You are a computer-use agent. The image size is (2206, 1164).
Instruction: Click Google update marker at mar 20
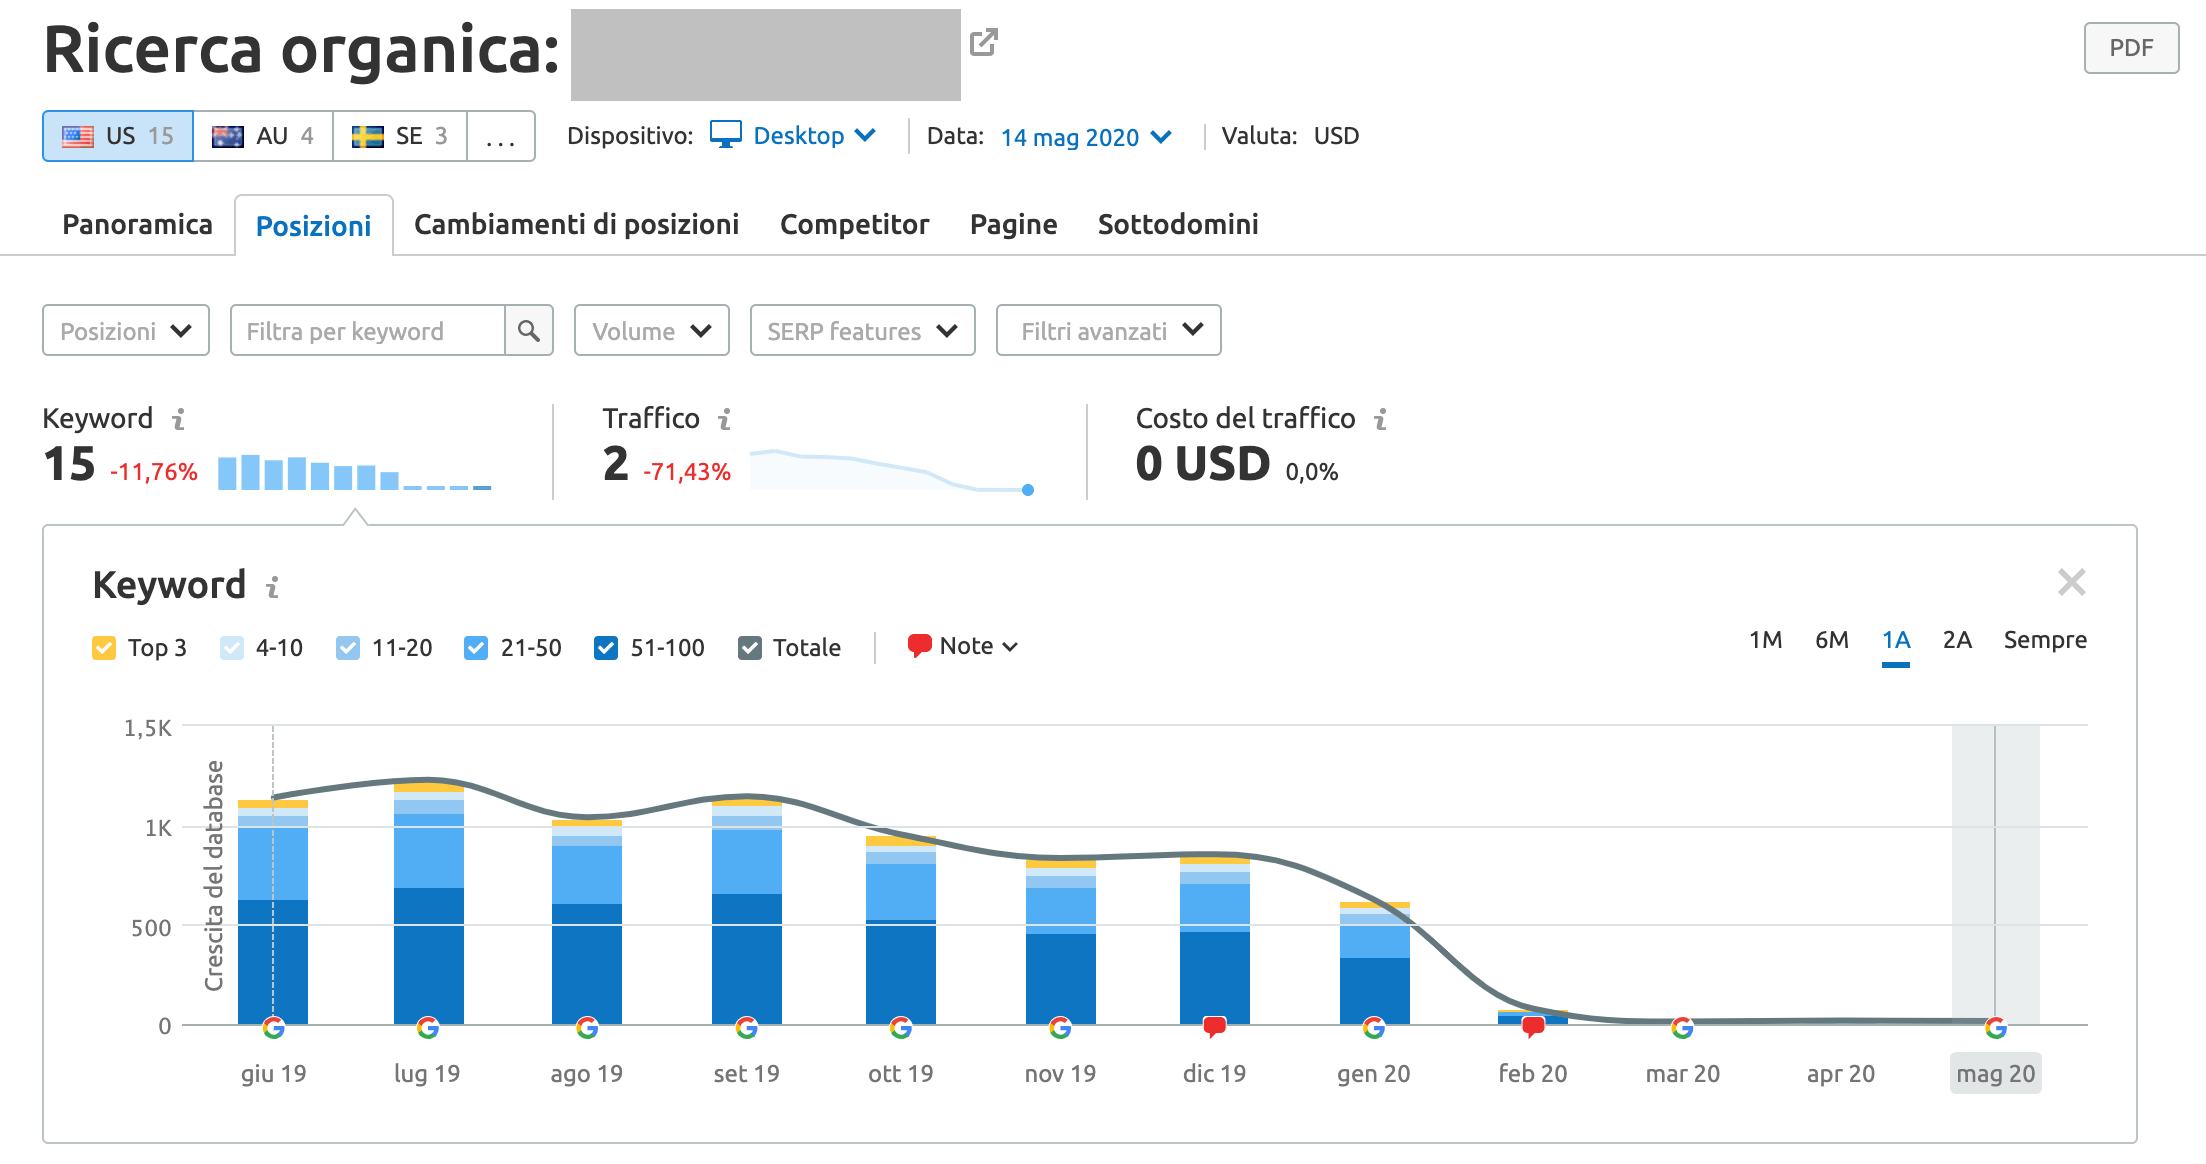pyautogui.click(x=1683, y=1027)
